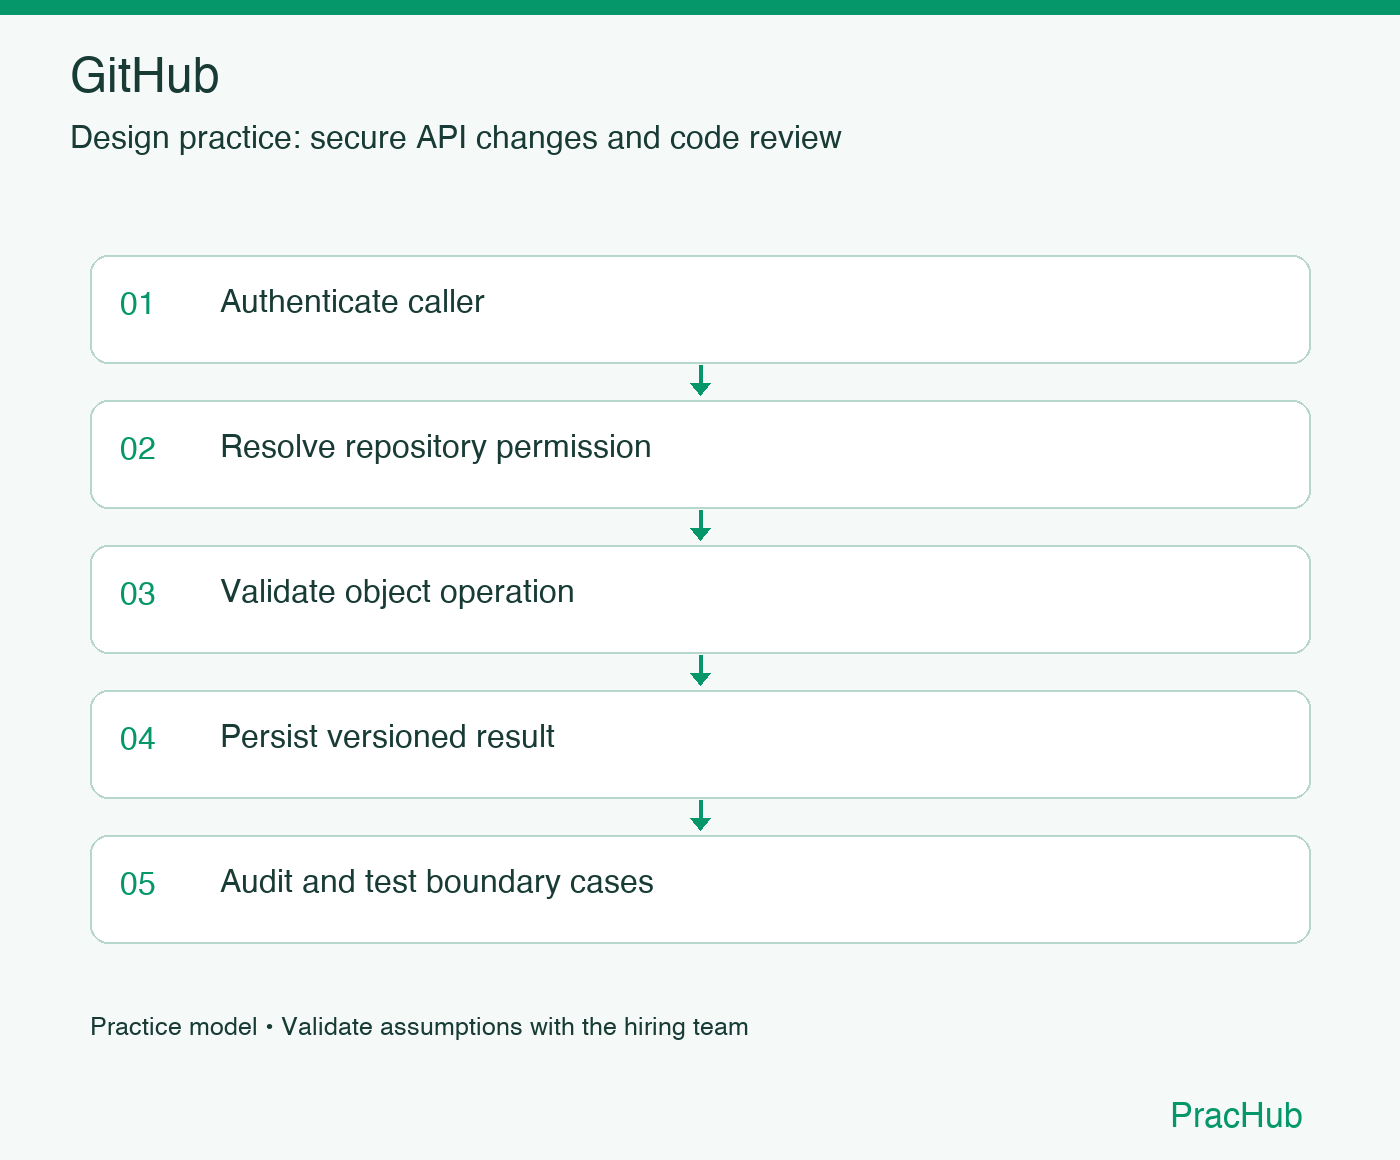Select the subtitle 'Design practice: secure API changes'
The height and width of the screenshot is (1160, 1400).
click(334, 138)
